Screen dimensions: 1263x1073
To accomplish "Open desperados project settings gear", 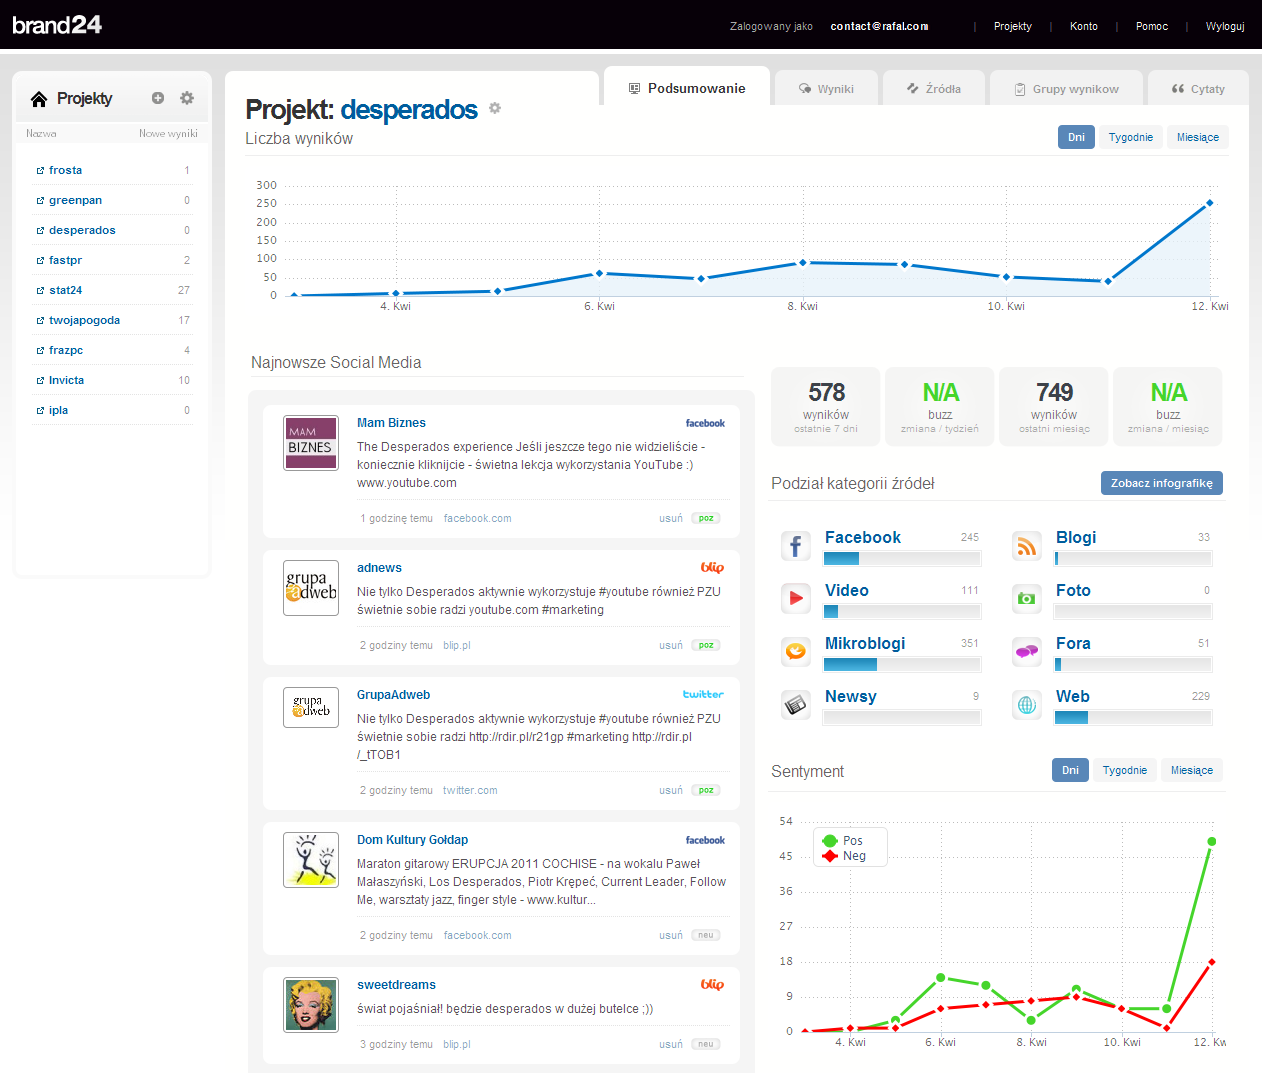I will pos(495,108).
